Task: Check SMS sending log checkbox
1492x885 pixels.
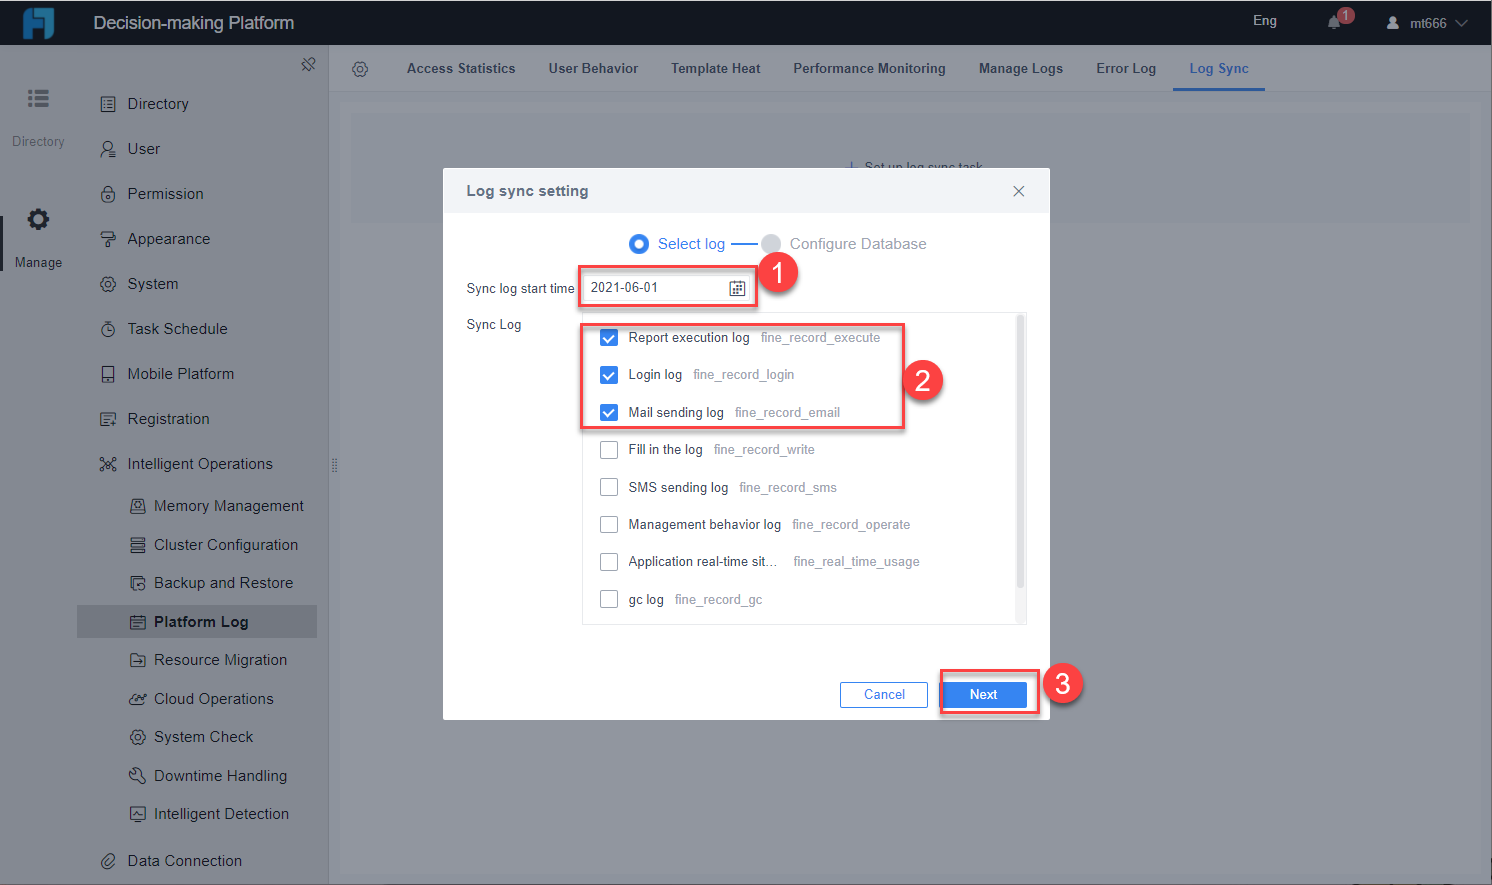Action: click(x=609, y=487)
